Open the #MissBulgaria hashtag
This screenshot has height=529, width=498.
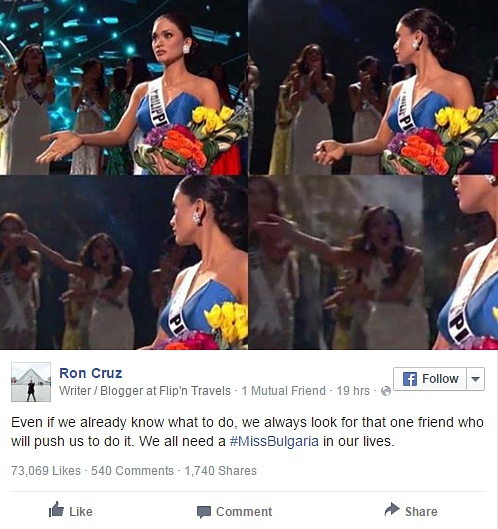[274, 441]
